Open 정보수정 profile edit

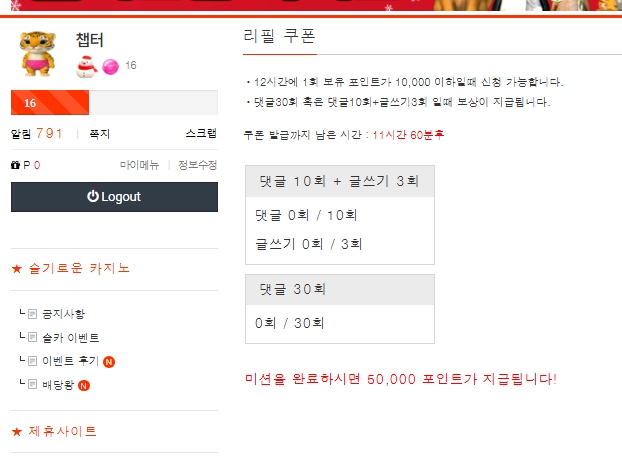coord(197,165)
